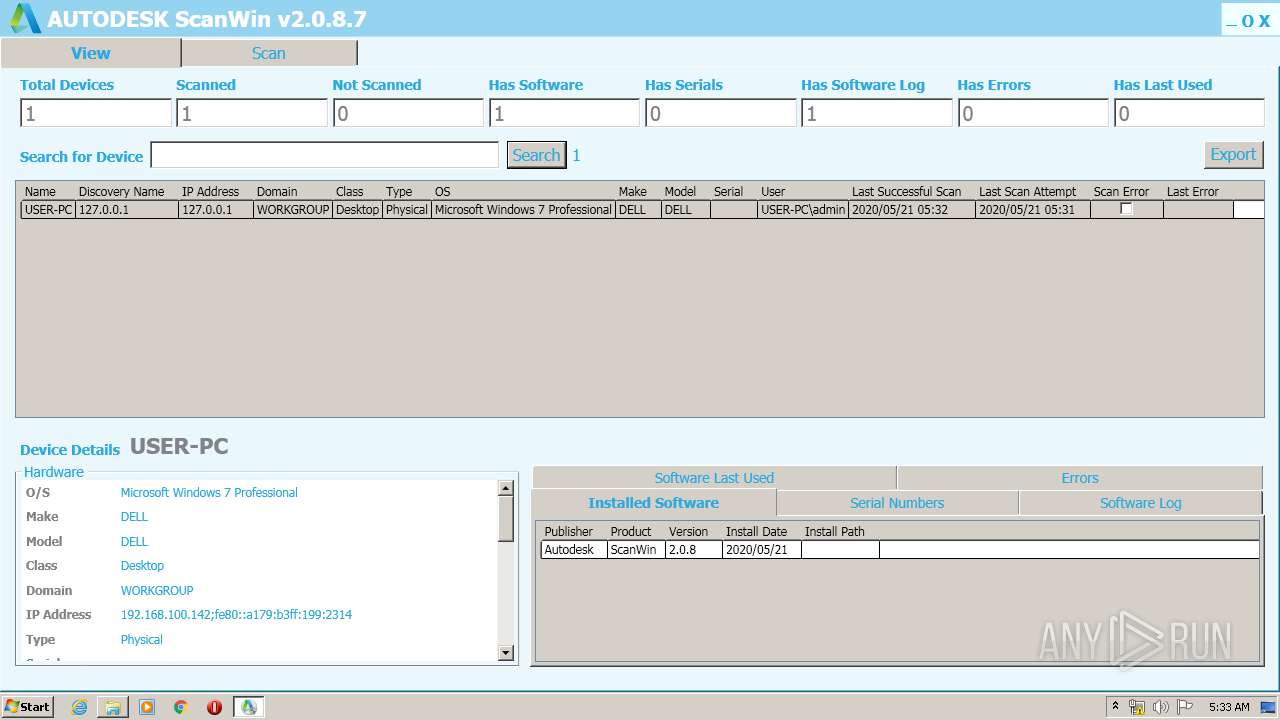This screenshot has width=1280, height=720.
Task: Click the Microsoft Windows 7 Professional table cell
Action: pos(523,210)
